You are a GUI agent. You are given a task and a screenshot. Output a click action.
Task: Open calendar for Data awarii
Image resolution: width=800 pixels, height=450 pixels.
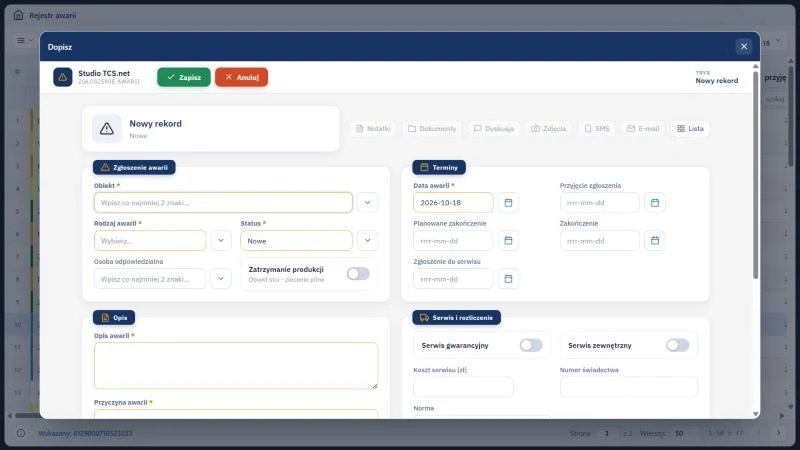pos(508,203)
